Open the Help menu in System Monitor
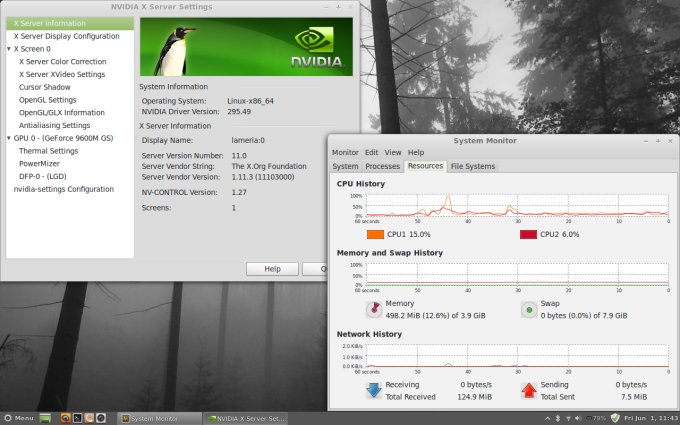Screen dimensions: 680x425 [x=416, y=153]
